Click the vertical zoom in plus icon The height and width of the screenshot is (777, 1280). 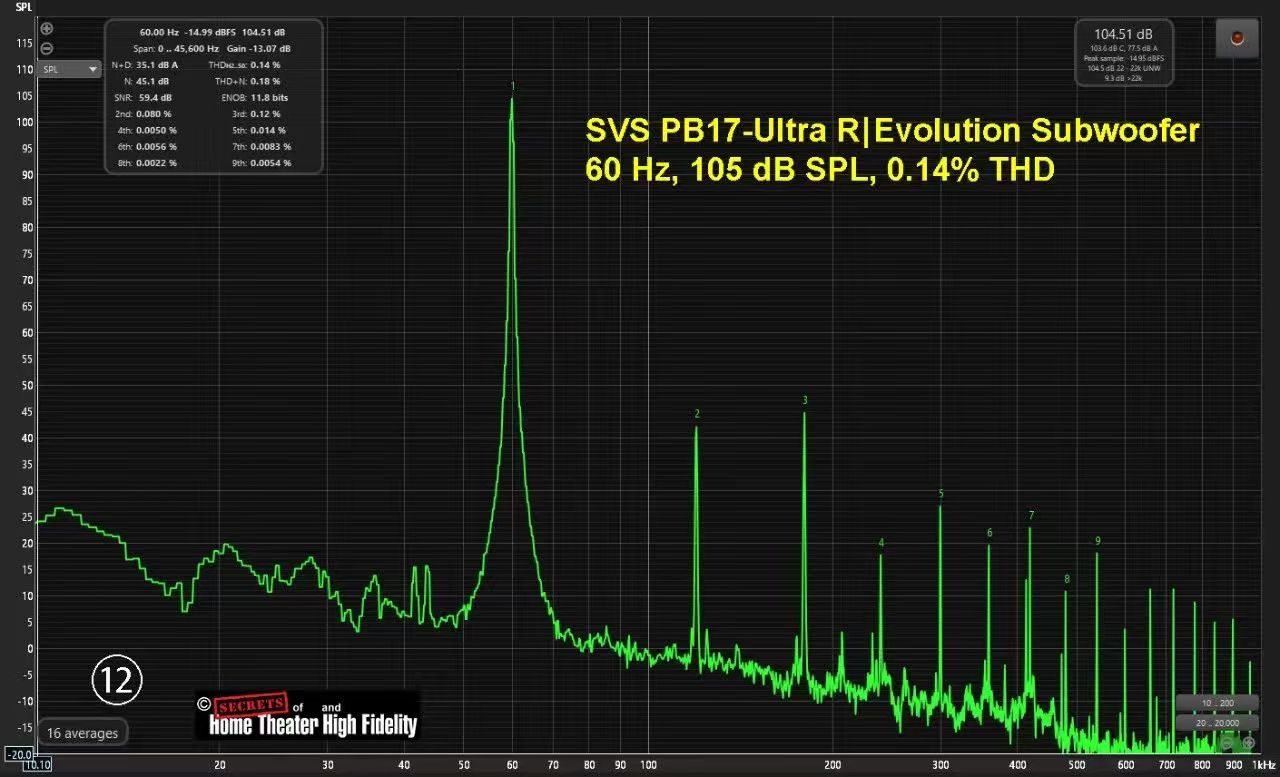click(x=47, y=29)
